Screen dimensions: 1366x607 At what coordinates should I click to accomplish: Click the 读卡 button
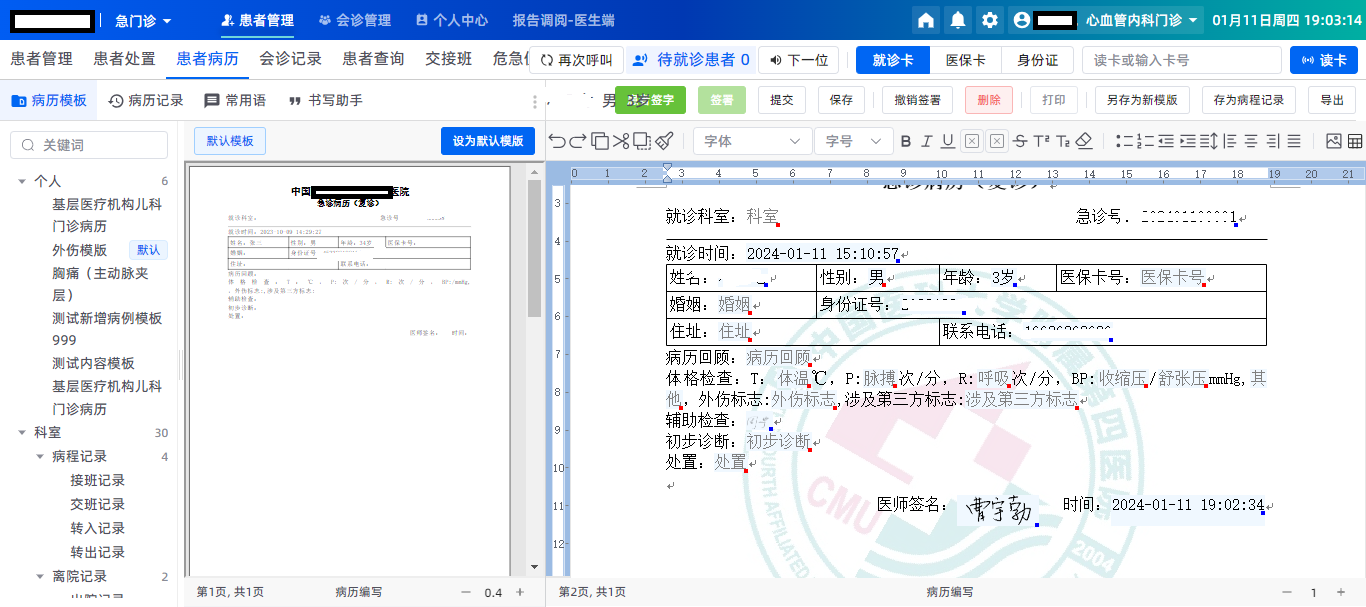(1324, 60)
